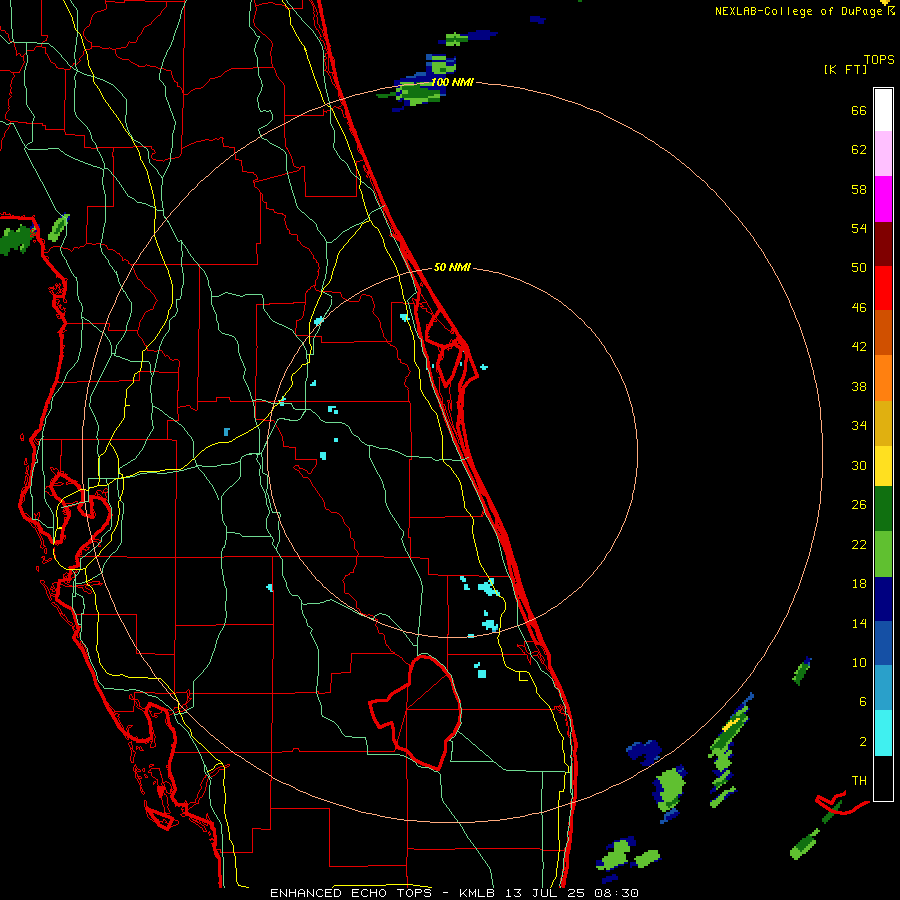
Task: Select the 58 value on the legend
Action: pyautogui.click(x=859, y=189)
